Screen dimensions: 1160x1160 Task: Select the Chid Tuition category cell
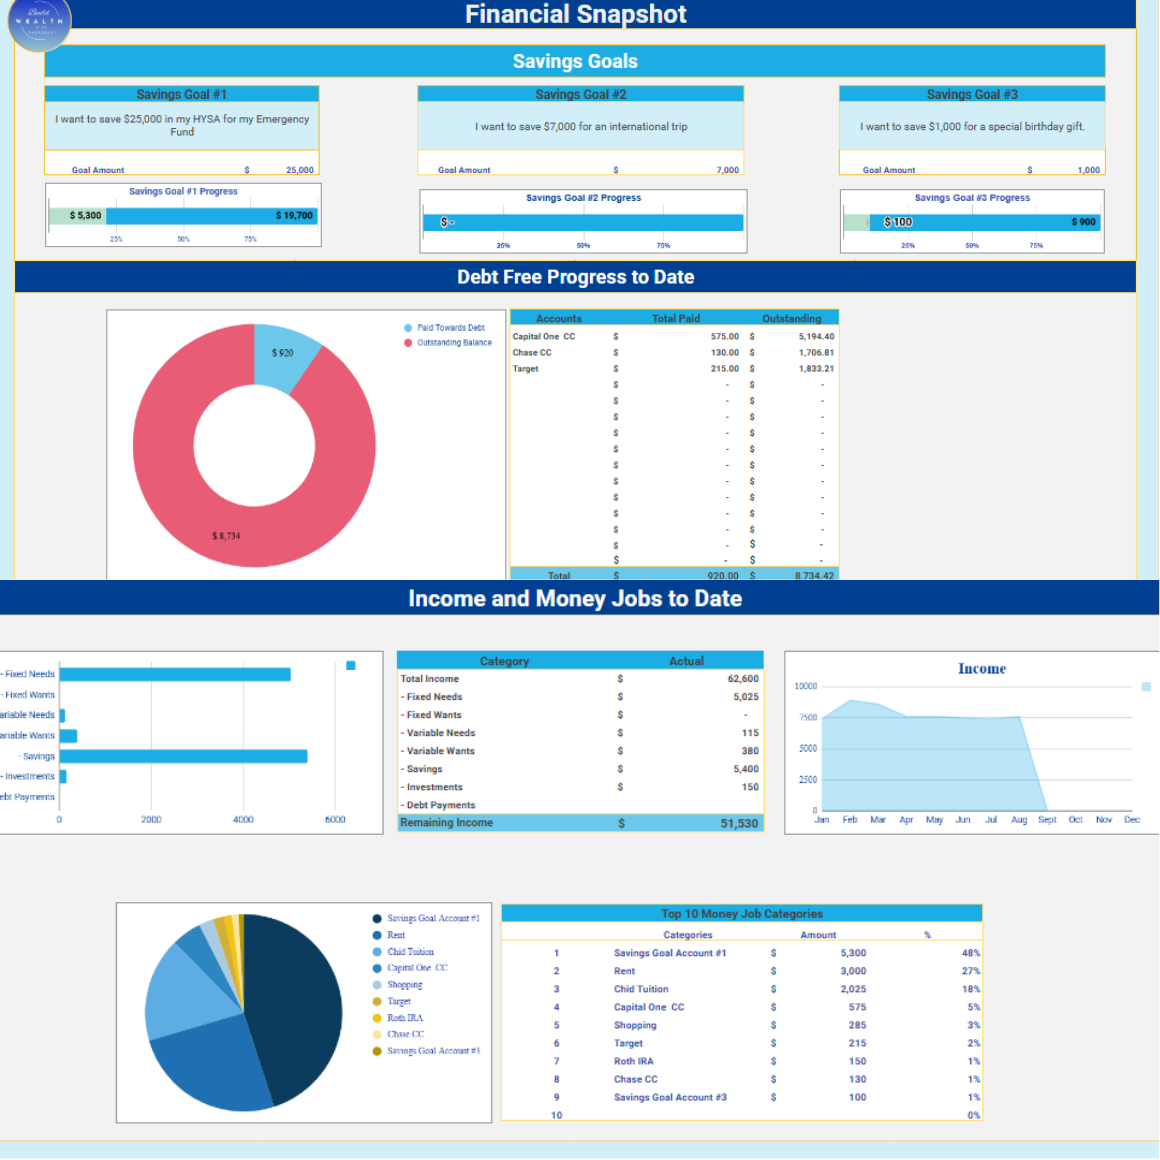[x=641, y=989]
